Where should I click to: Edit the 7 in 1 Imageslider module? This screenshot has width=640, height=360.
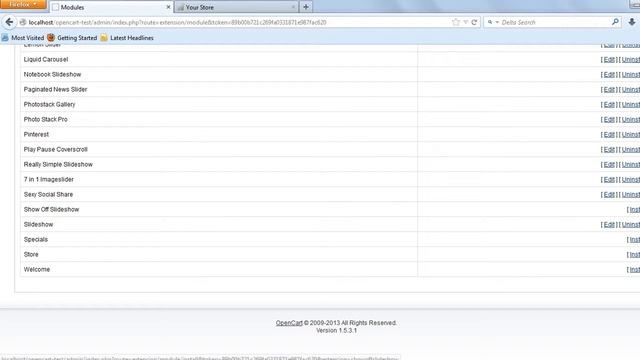tap(609, 180)
